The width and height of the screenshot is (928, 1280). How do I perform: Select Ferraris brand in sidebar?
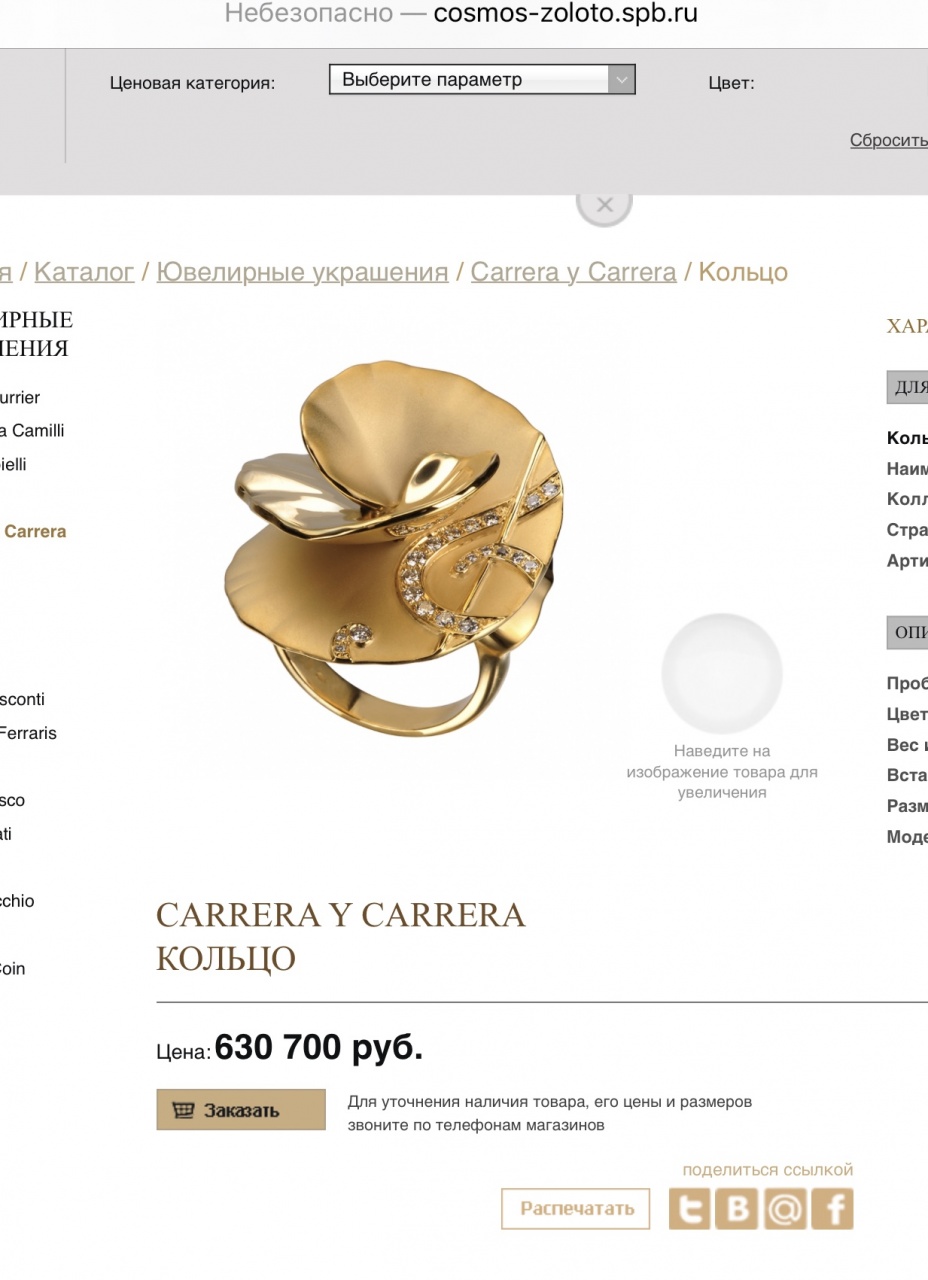[28, 733]
